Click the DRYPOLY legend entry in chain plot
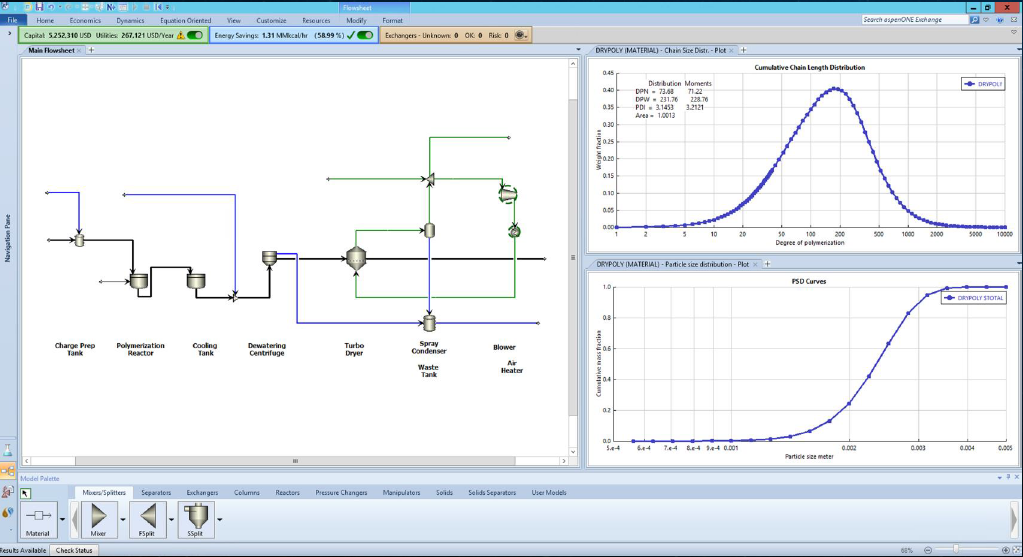 [x=983, y=83]
